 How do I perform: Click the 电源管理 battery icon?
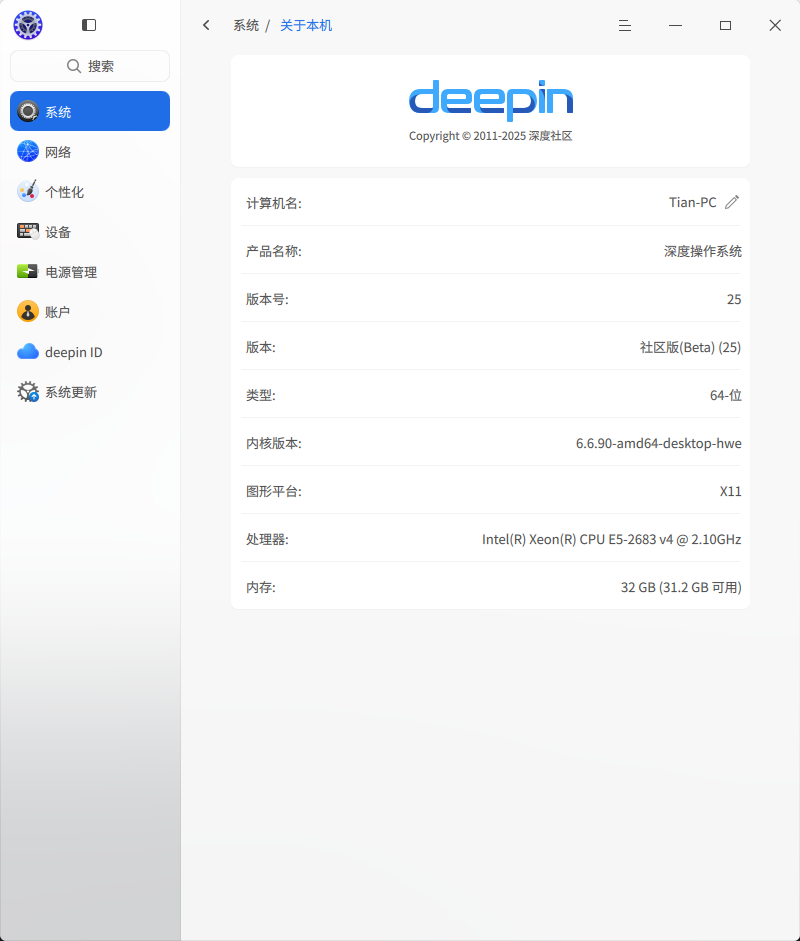click(x=28, y=271)
